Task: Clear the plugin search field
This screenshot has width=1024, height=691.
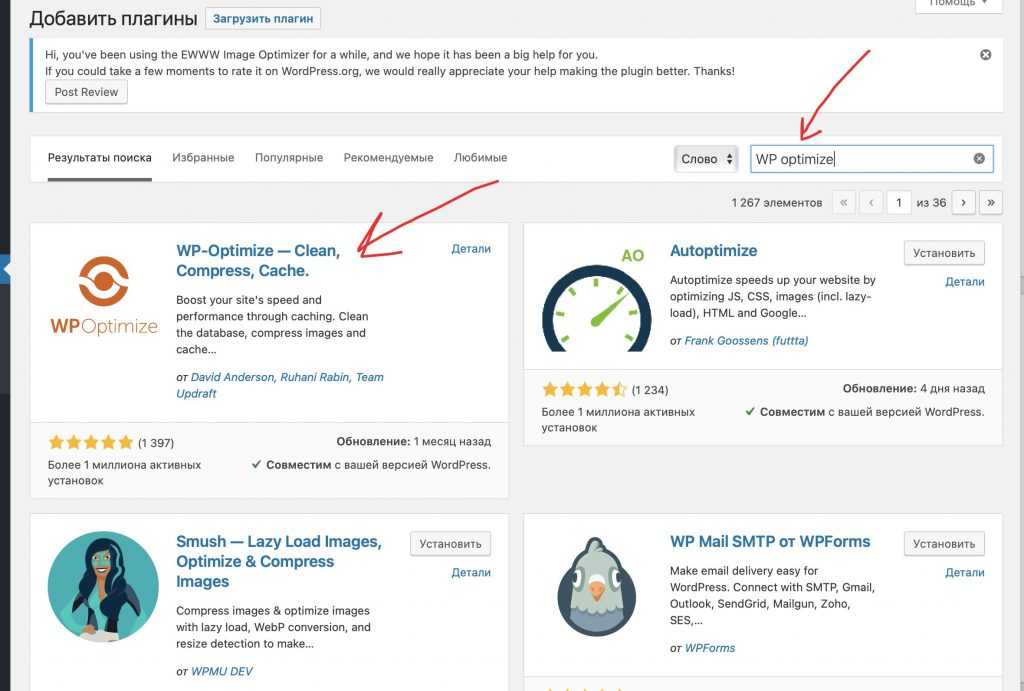Action: pos(979,158)
